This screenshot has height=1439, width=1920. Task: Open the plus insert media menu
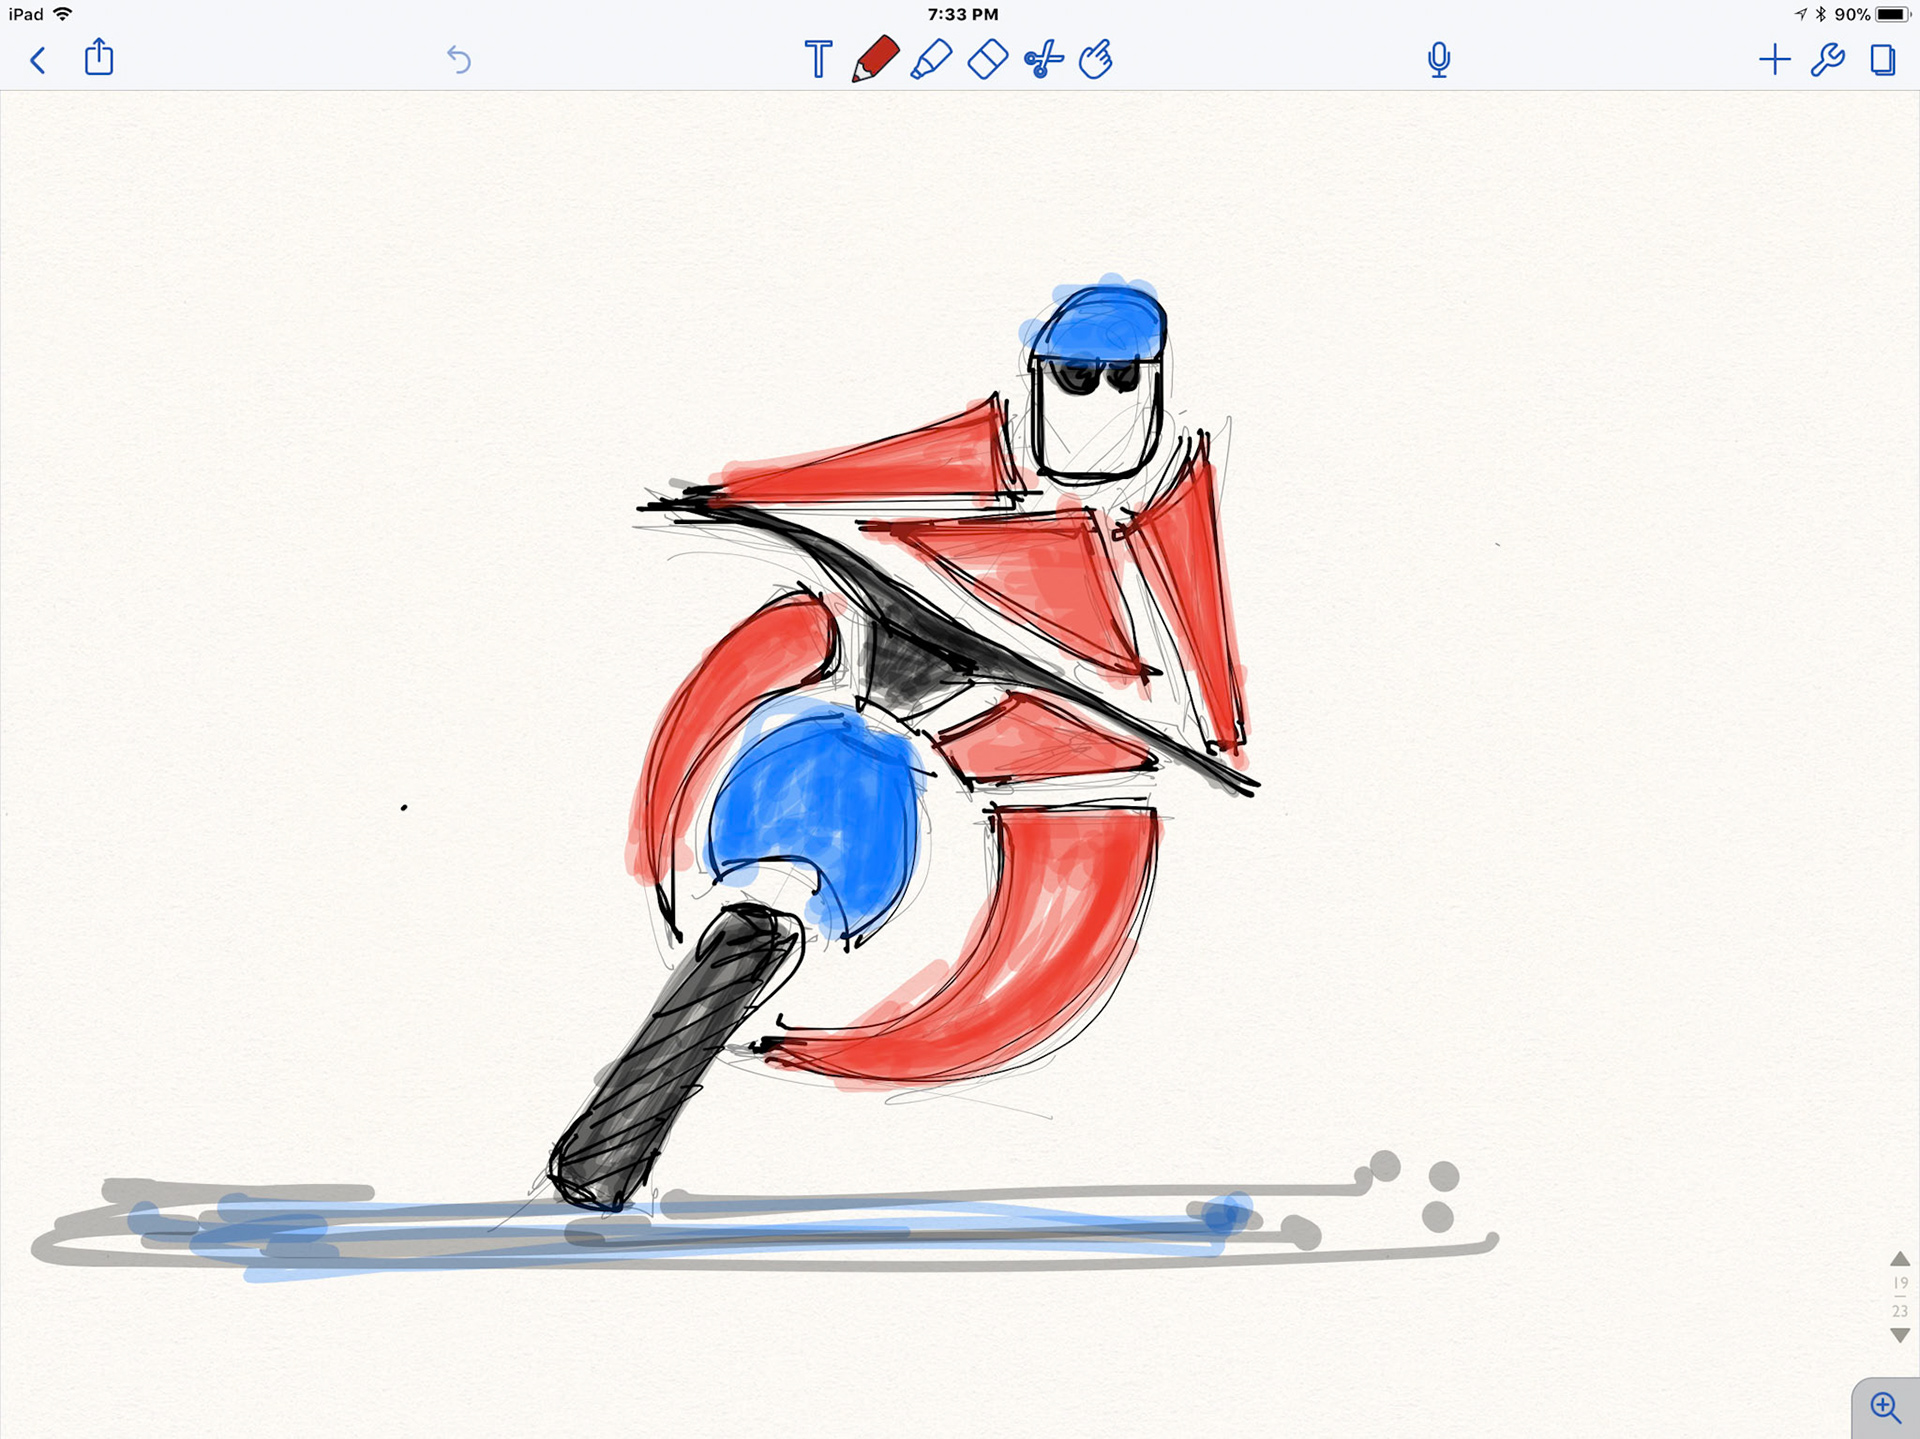(x=1774, y=60)
